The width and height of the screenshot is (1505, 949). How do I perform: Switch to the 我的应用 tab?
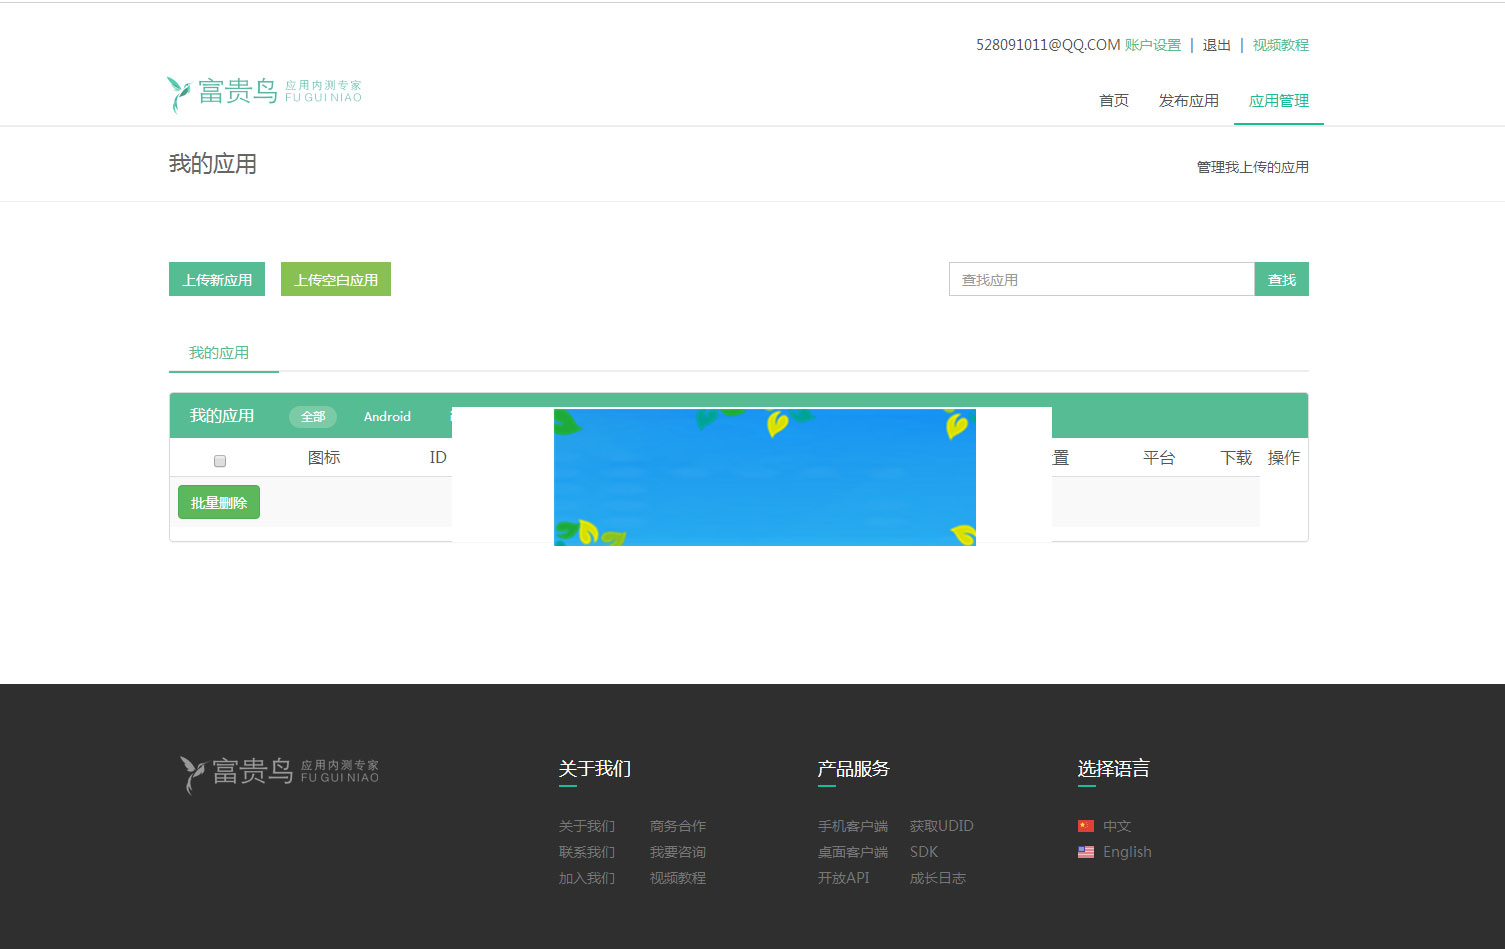pos(218,352)
